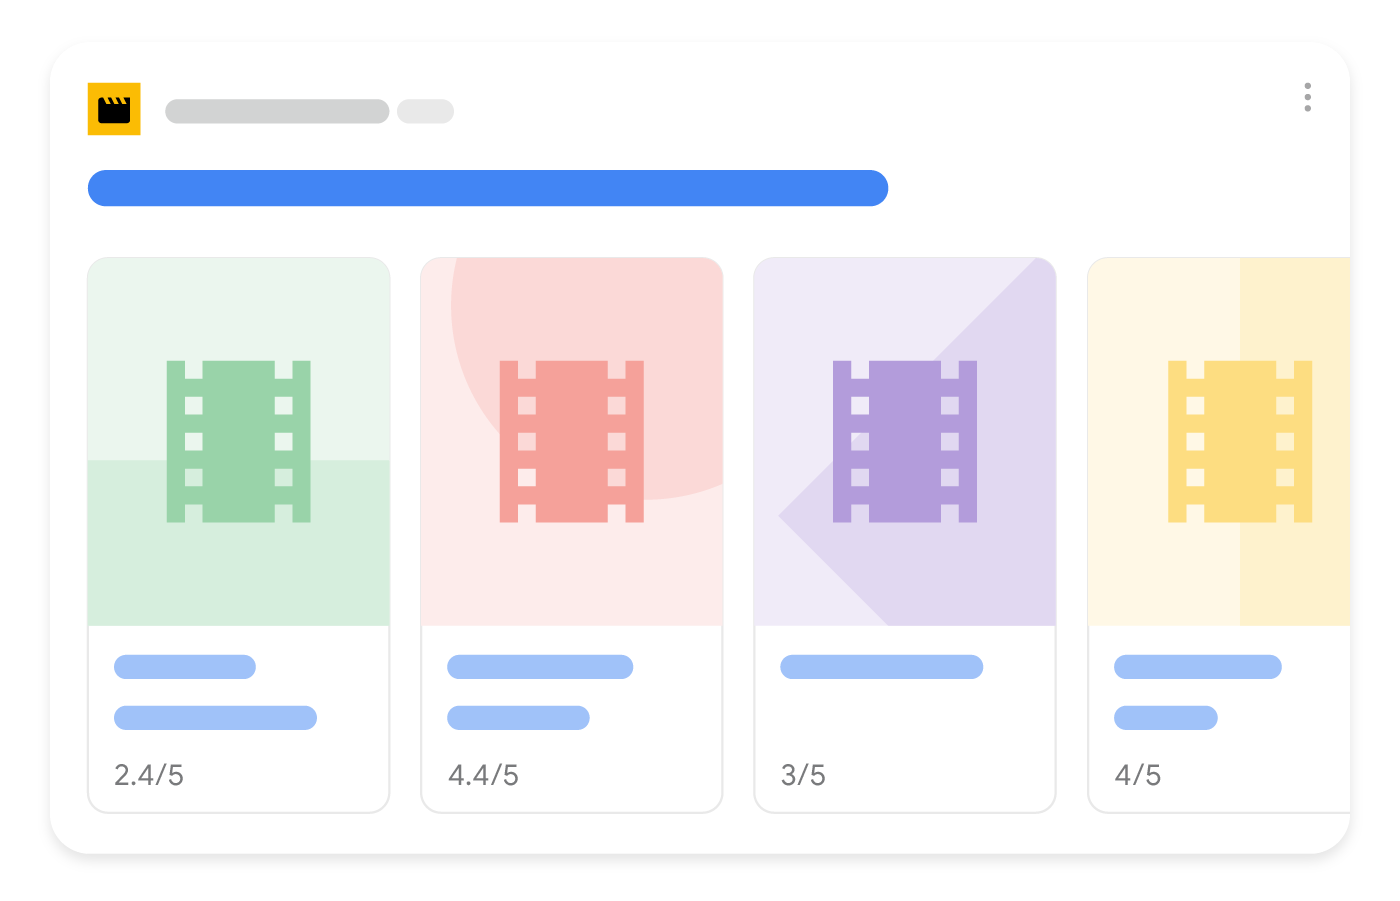Click the yellow clapperboard site icon
Image resolution: width=1400 pixels, height=901 pixels.
click(114, 109)
